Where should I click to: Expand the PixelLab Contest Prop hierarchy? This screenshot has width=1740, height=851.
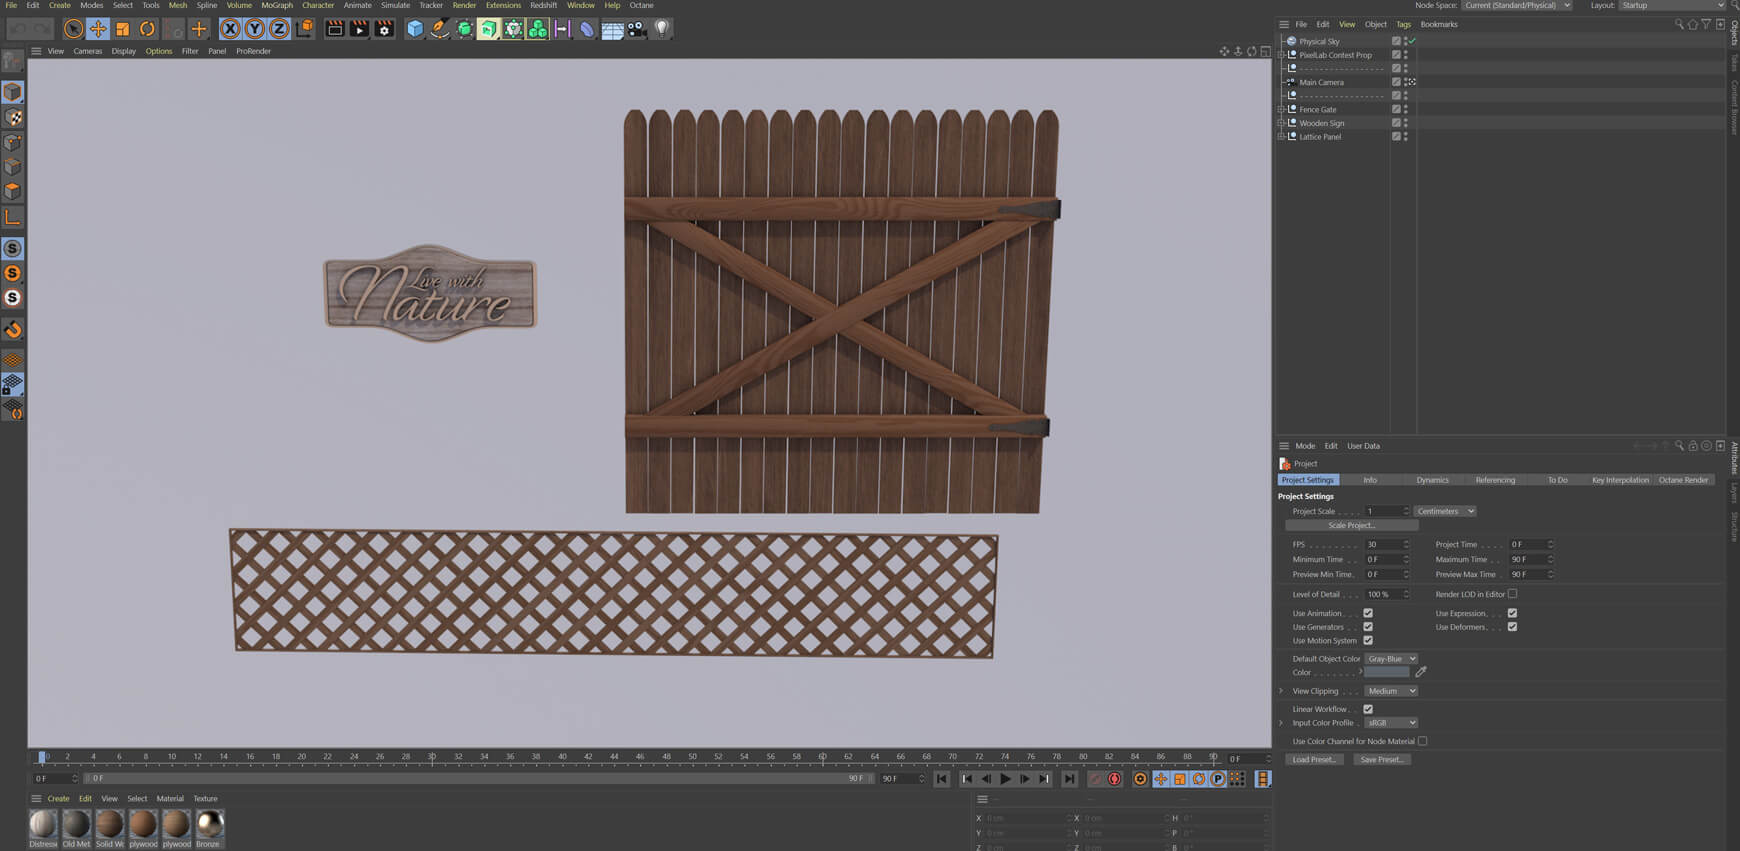(1281, 55)
